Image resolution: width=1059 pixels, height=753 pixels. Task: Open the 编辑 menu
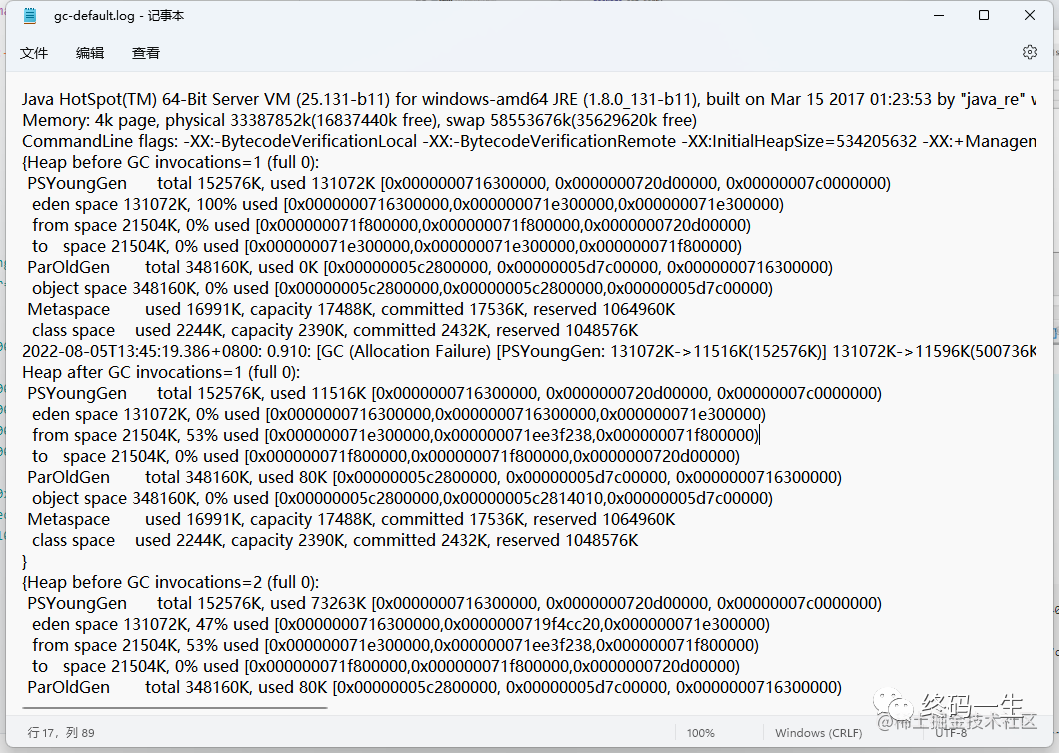(x=90, y=53)
